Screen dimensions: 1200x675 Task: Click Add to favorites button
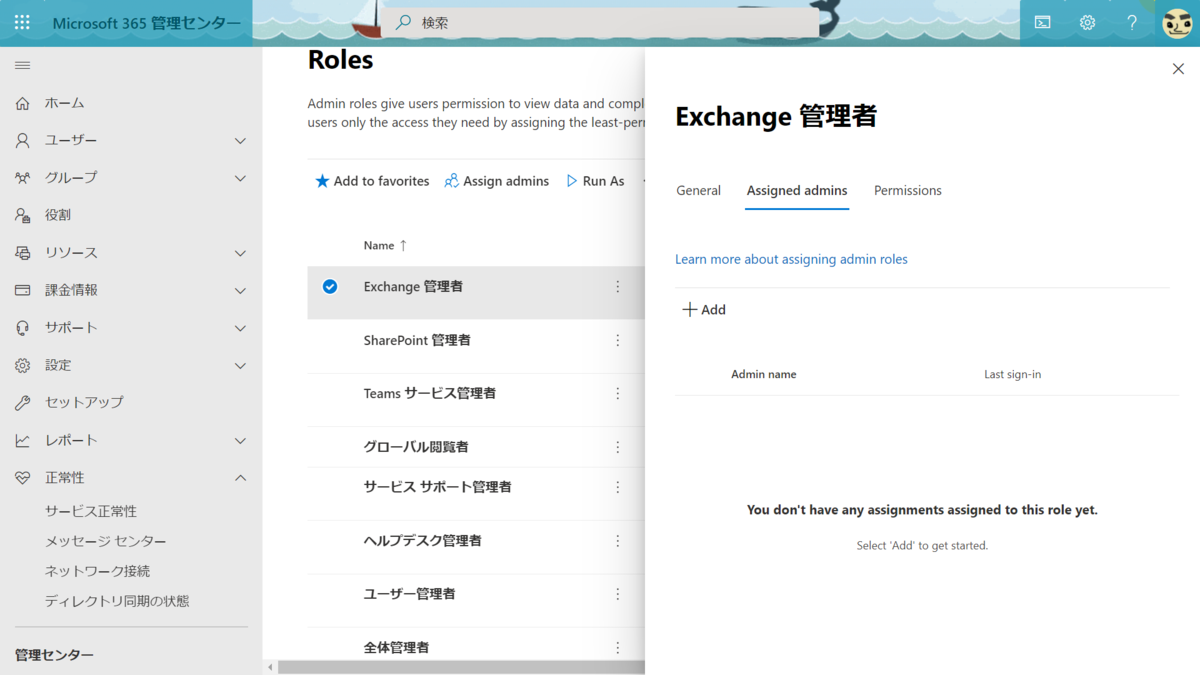pos(372,181)
